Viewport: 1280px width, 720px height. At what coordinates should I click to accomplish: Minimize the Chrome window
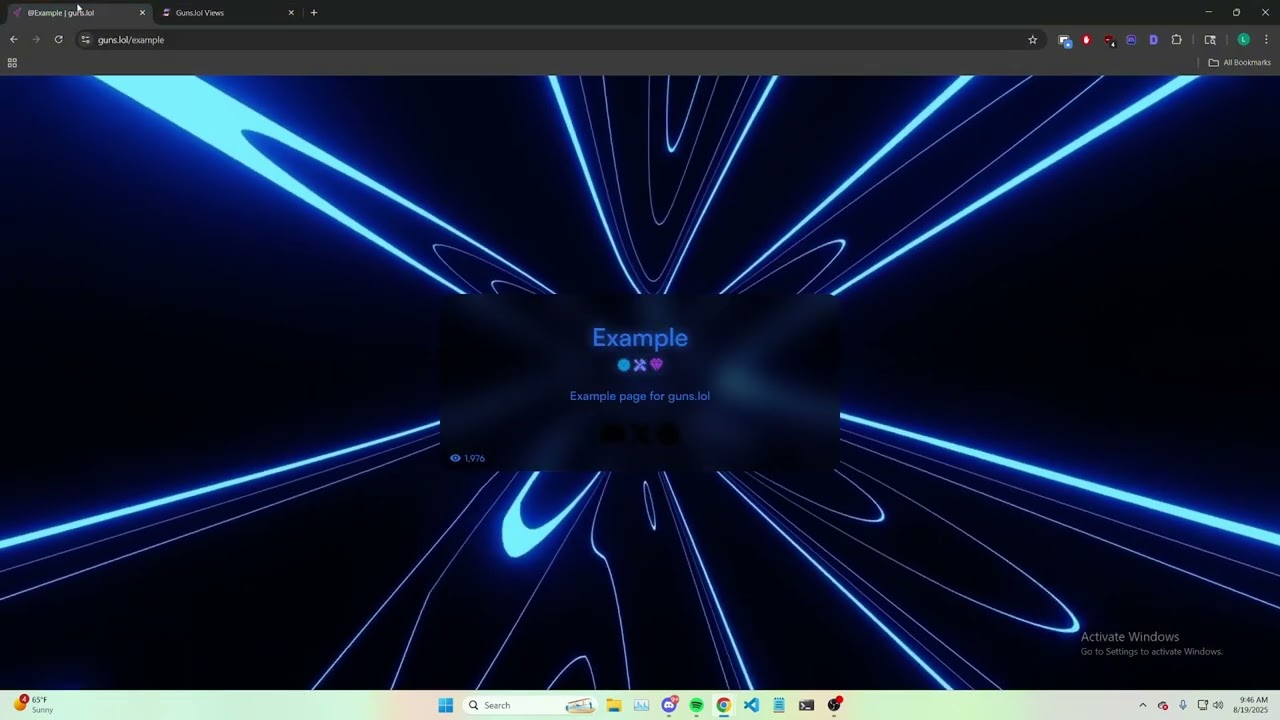[x=1208, y=12]
